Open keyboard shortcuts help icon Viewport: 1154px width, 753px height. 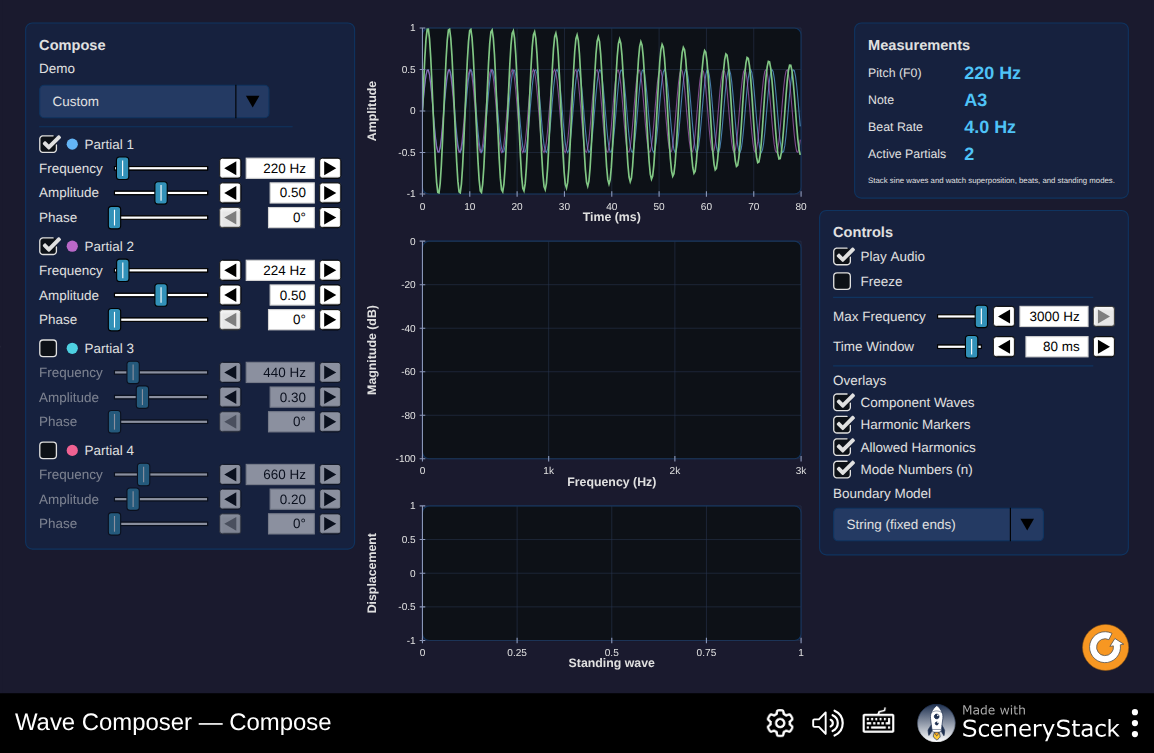pyautogui.click(x=878, y=723)
